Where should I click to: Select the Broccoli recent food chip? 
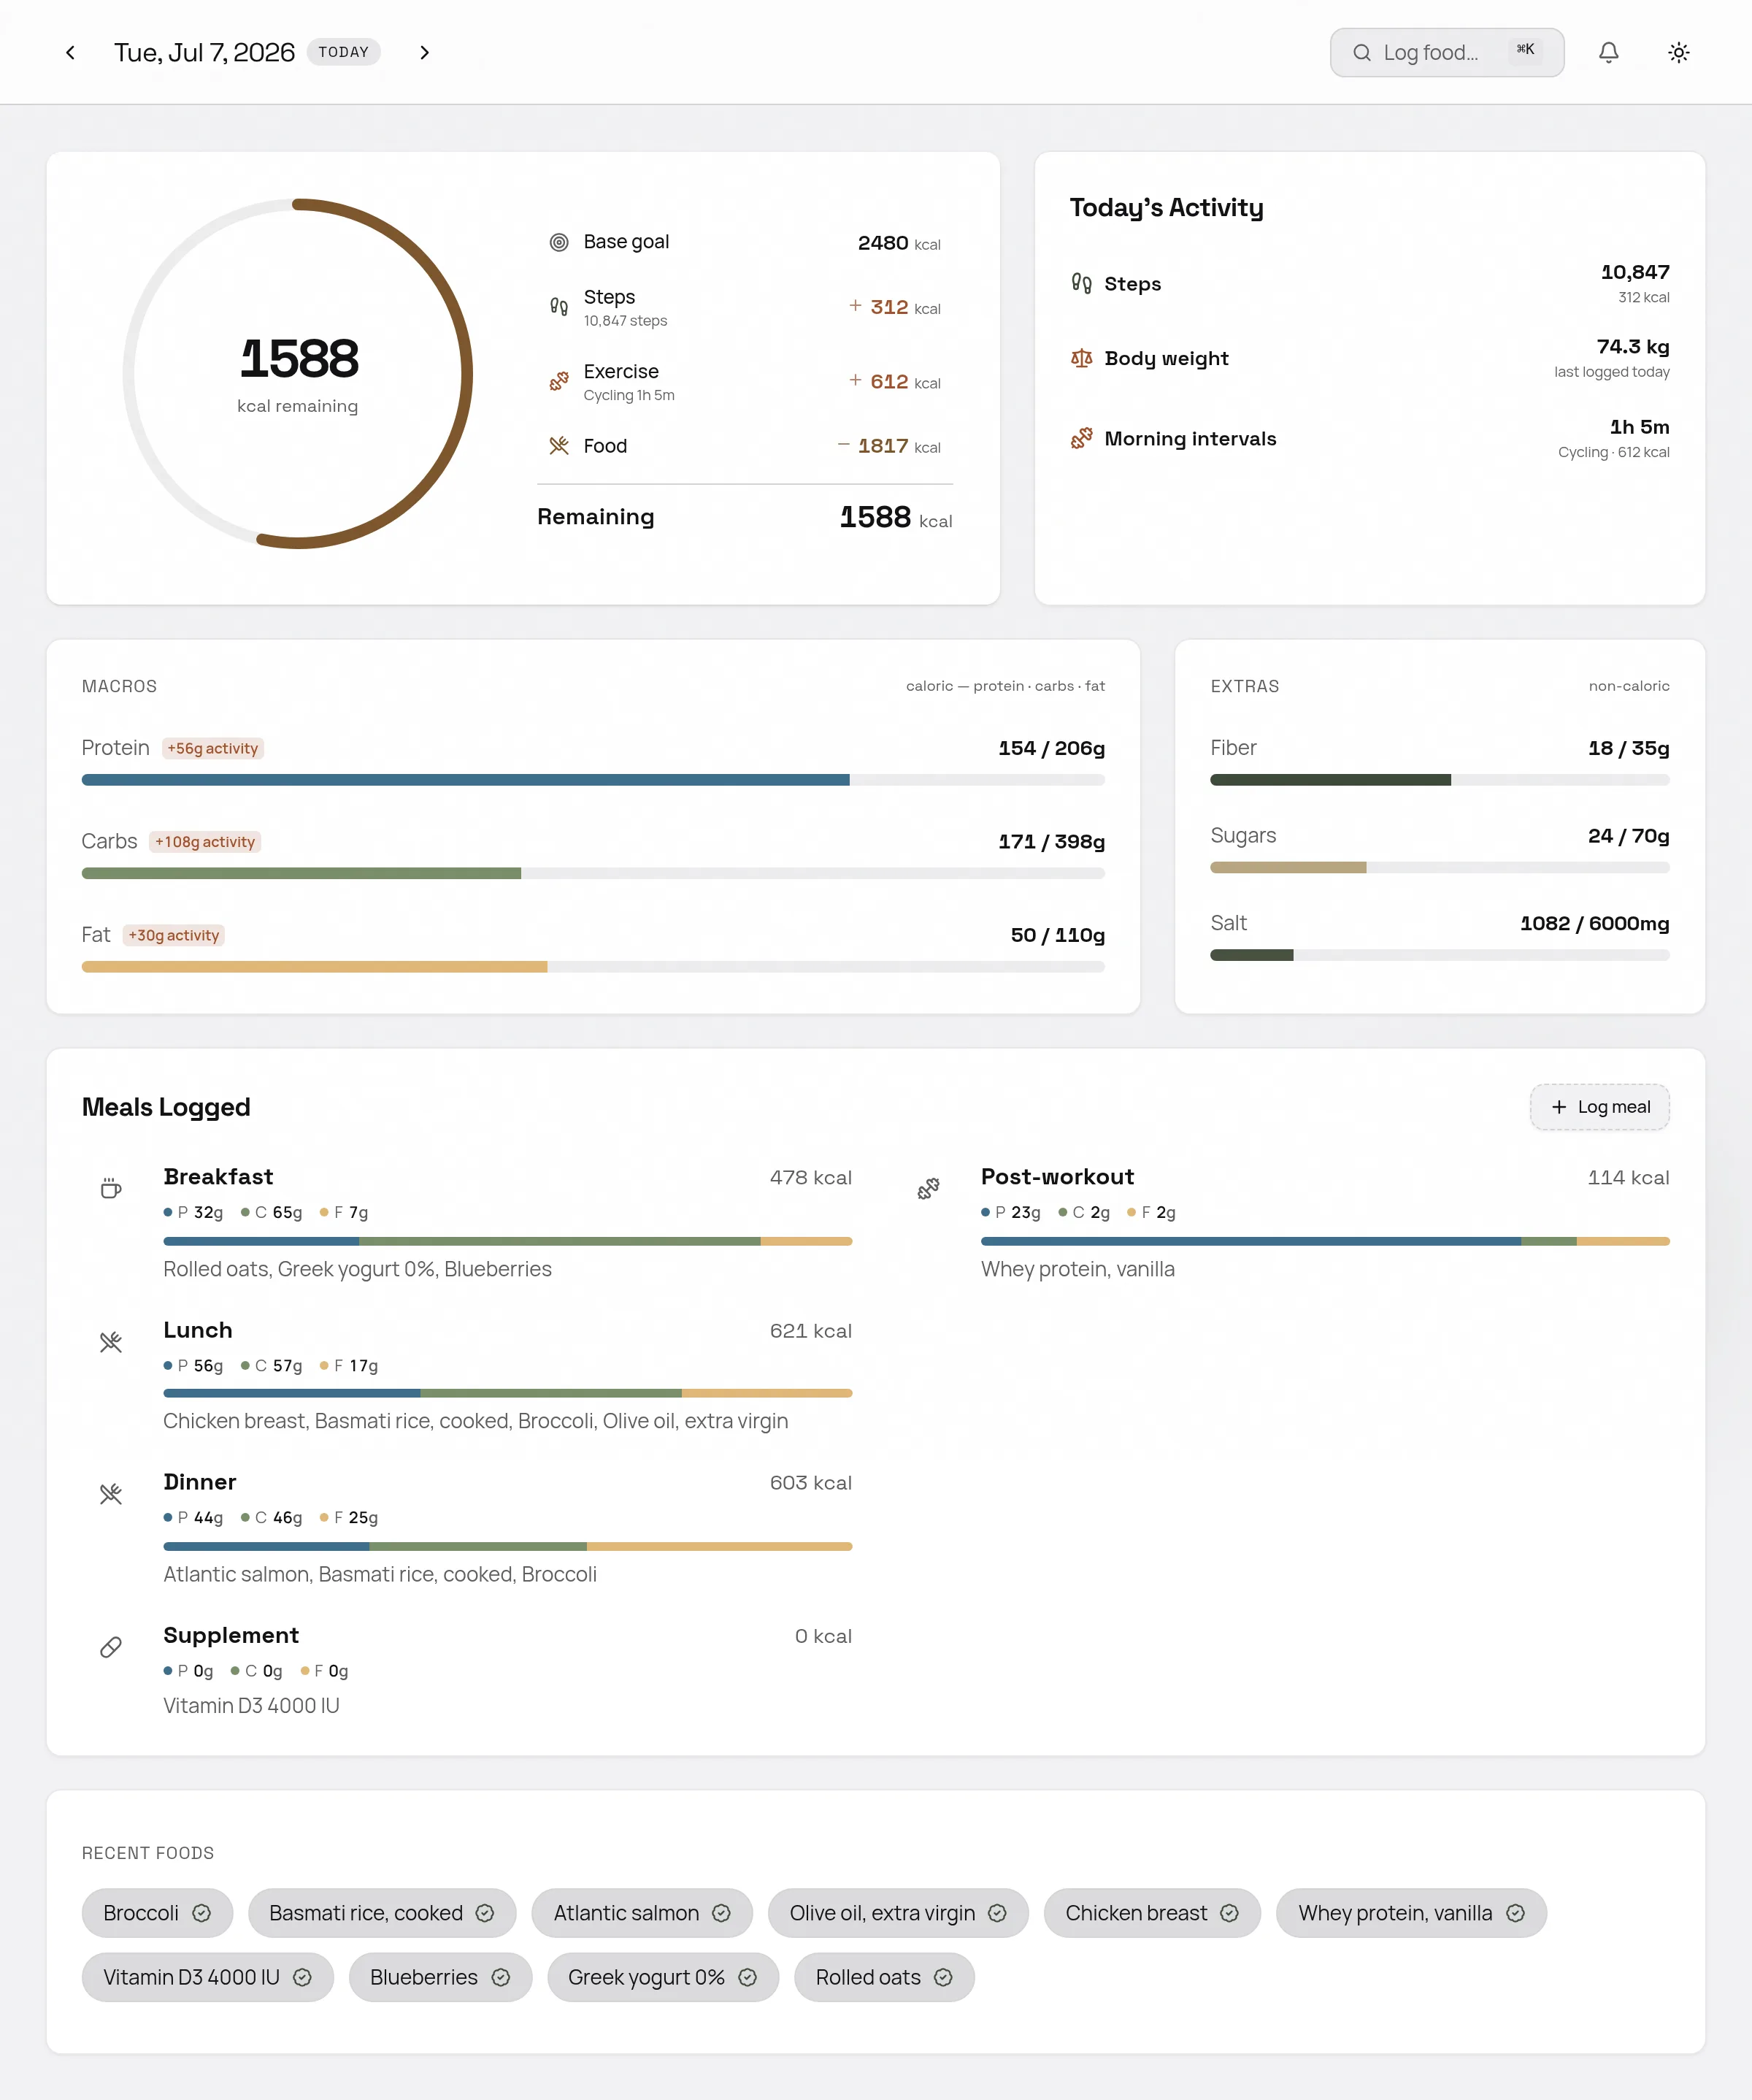click(157, 1913)
